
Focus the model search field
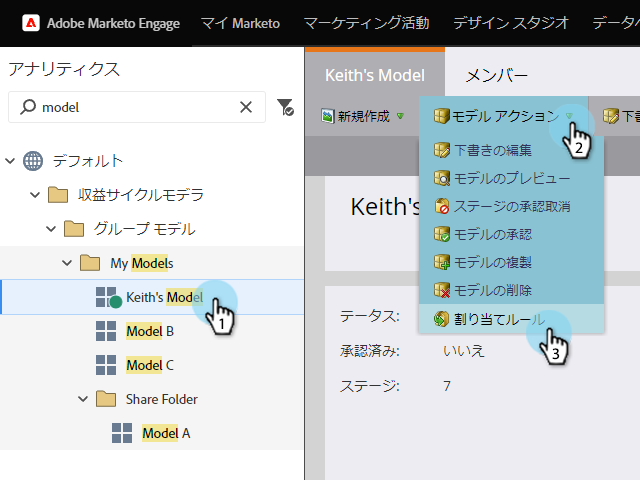(137, 107)
